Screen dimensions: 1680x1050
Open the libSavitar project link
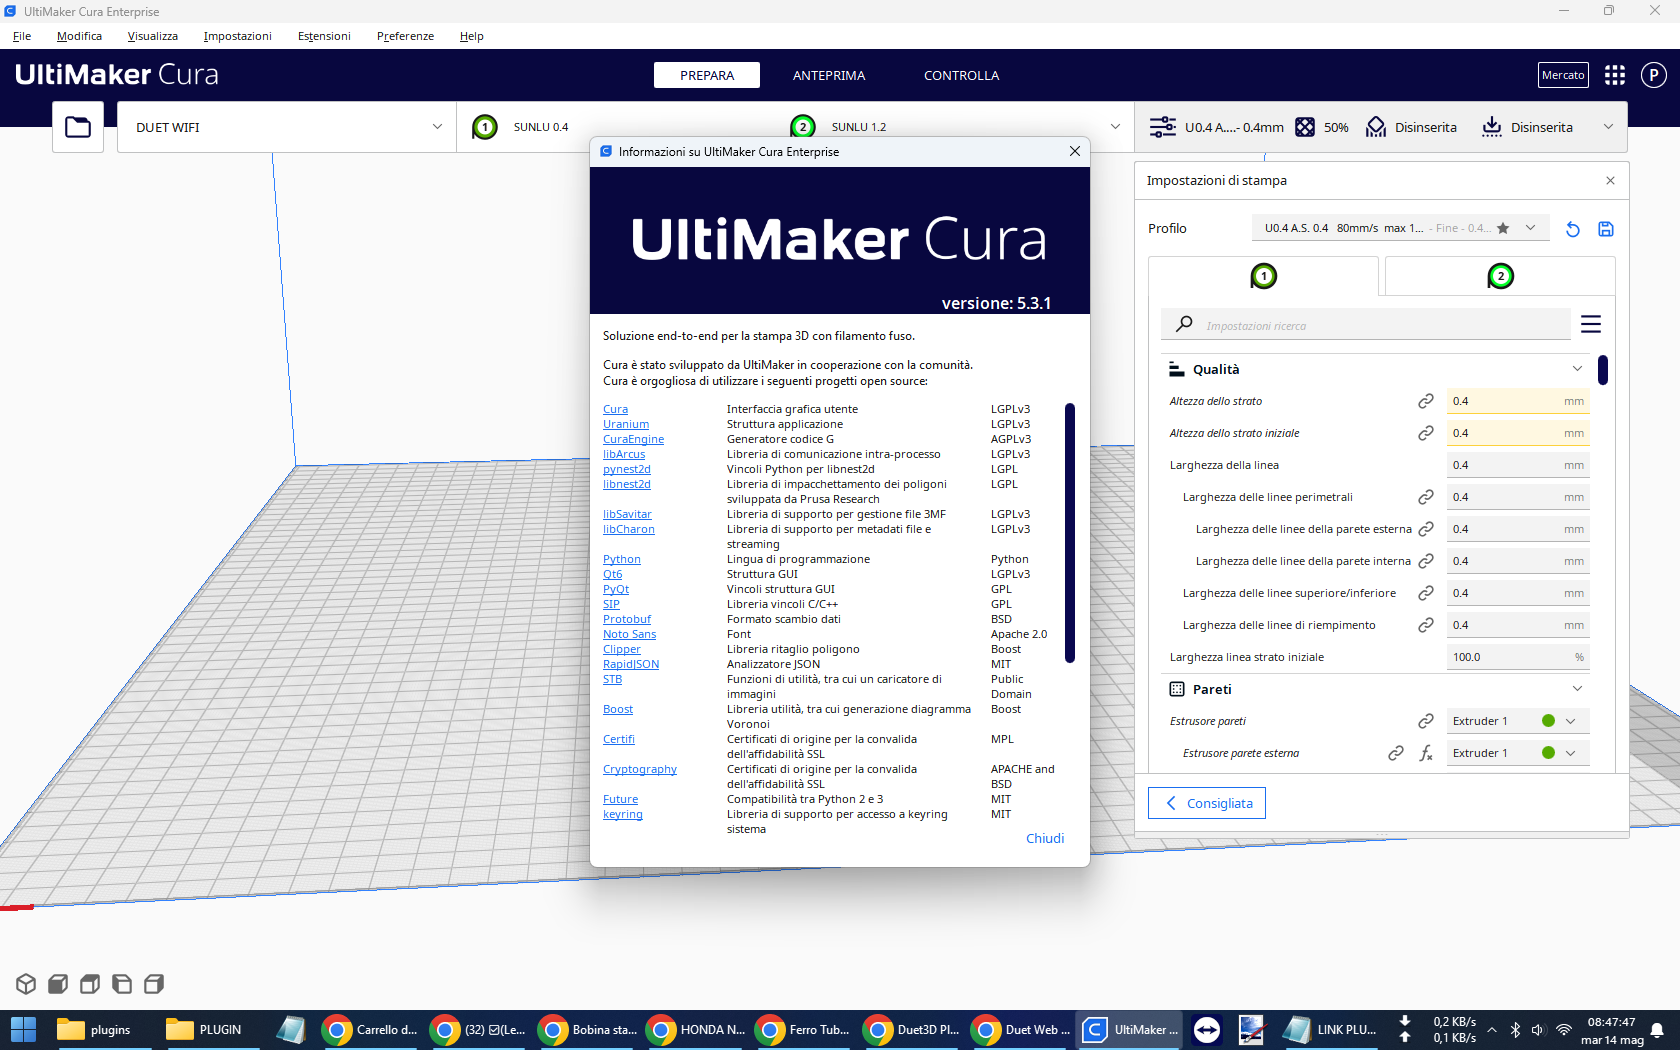point(627,514)
